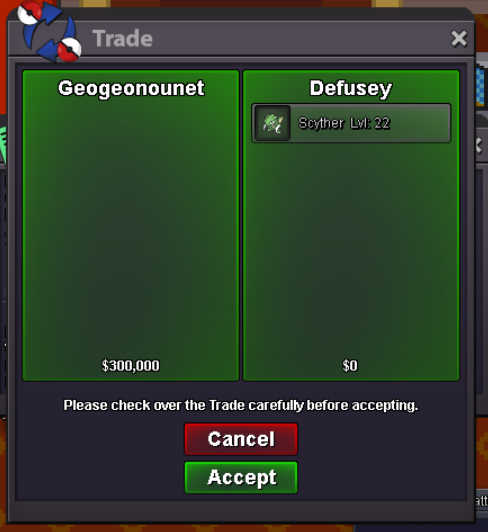This screenshot has width=488, height=532.
Task: Select the $300,000 money offer
Action: [131, 366]
